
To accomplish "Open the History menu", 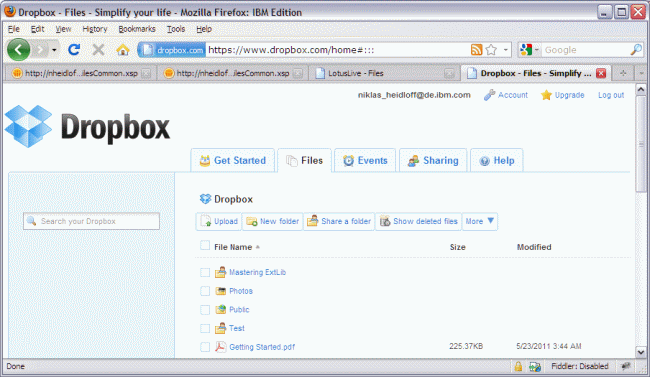I will coord(95,29).
